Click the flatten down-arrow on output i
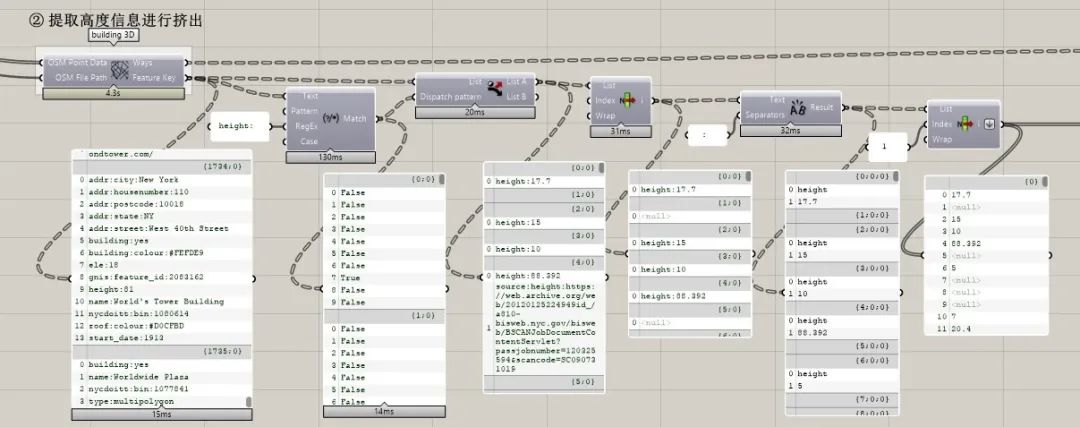 point(989,125)
